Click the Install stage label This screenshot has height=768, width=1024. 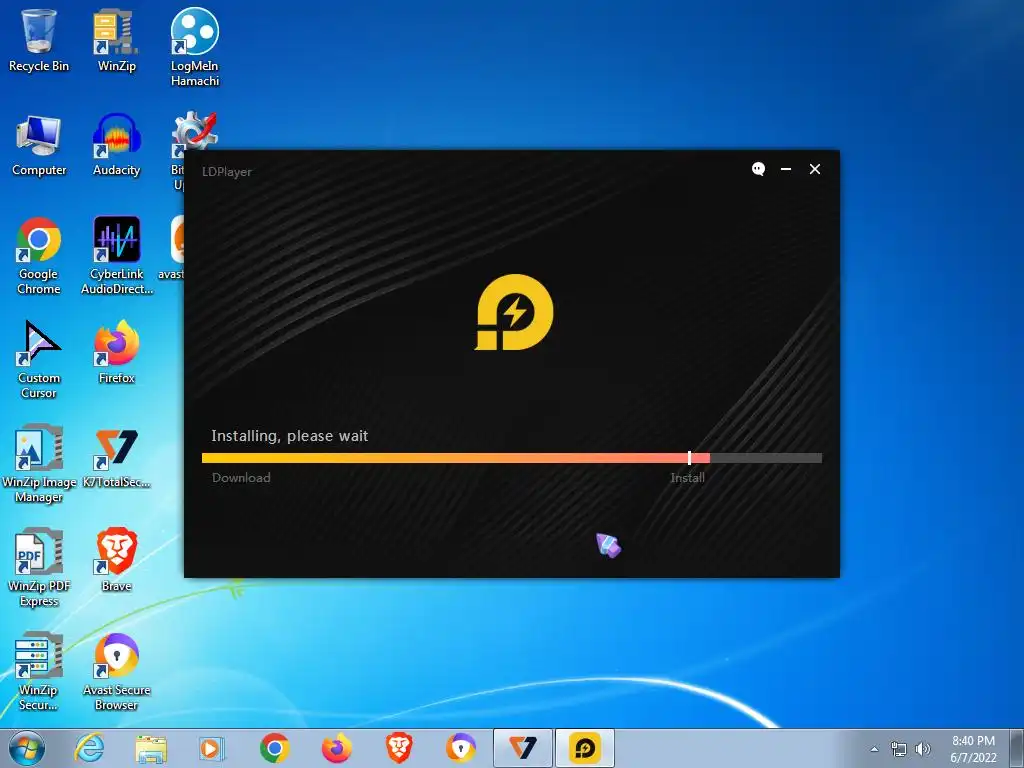point(687,477)
